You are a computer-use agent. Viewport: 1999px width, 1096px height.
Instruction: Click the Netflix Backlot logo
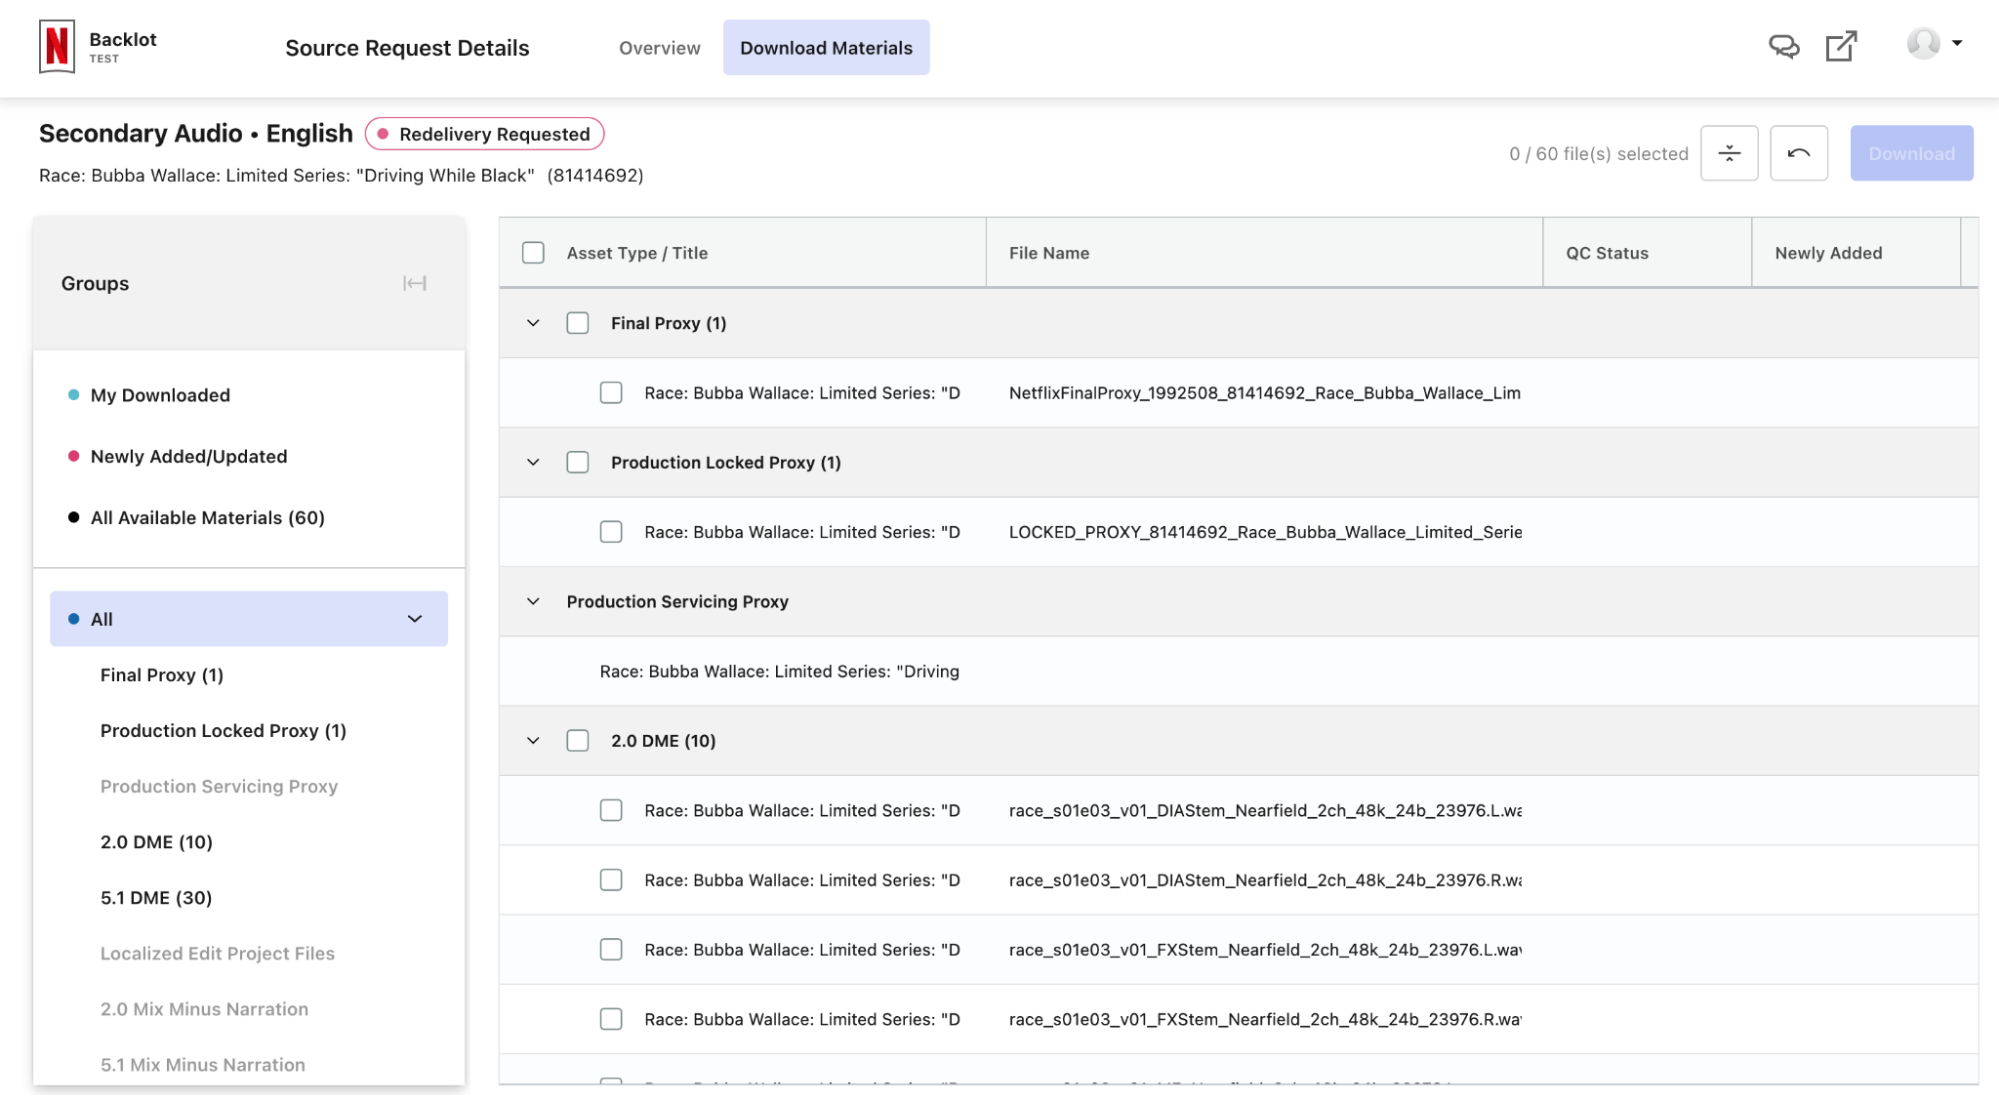(x=57, y=47)
